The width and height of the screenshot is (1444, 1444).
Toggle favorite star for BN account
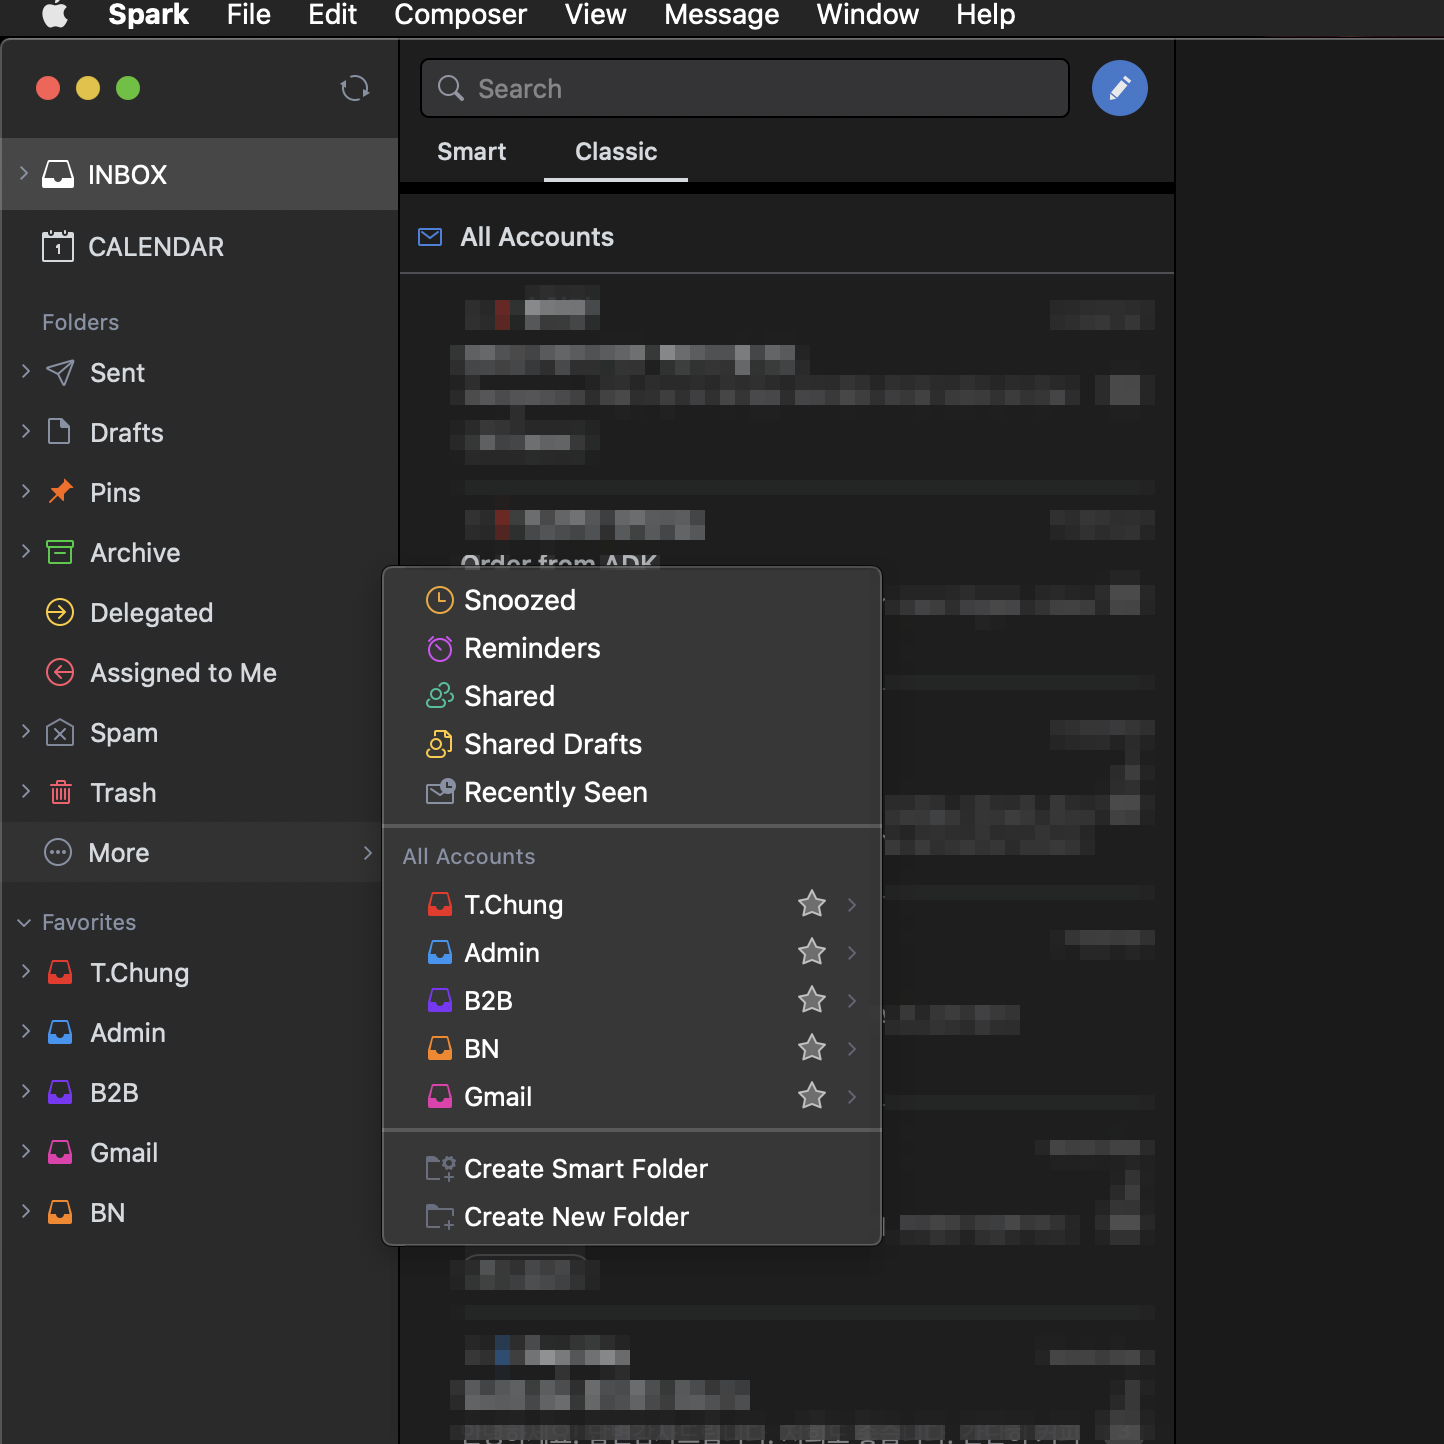tap(812, 1048)
